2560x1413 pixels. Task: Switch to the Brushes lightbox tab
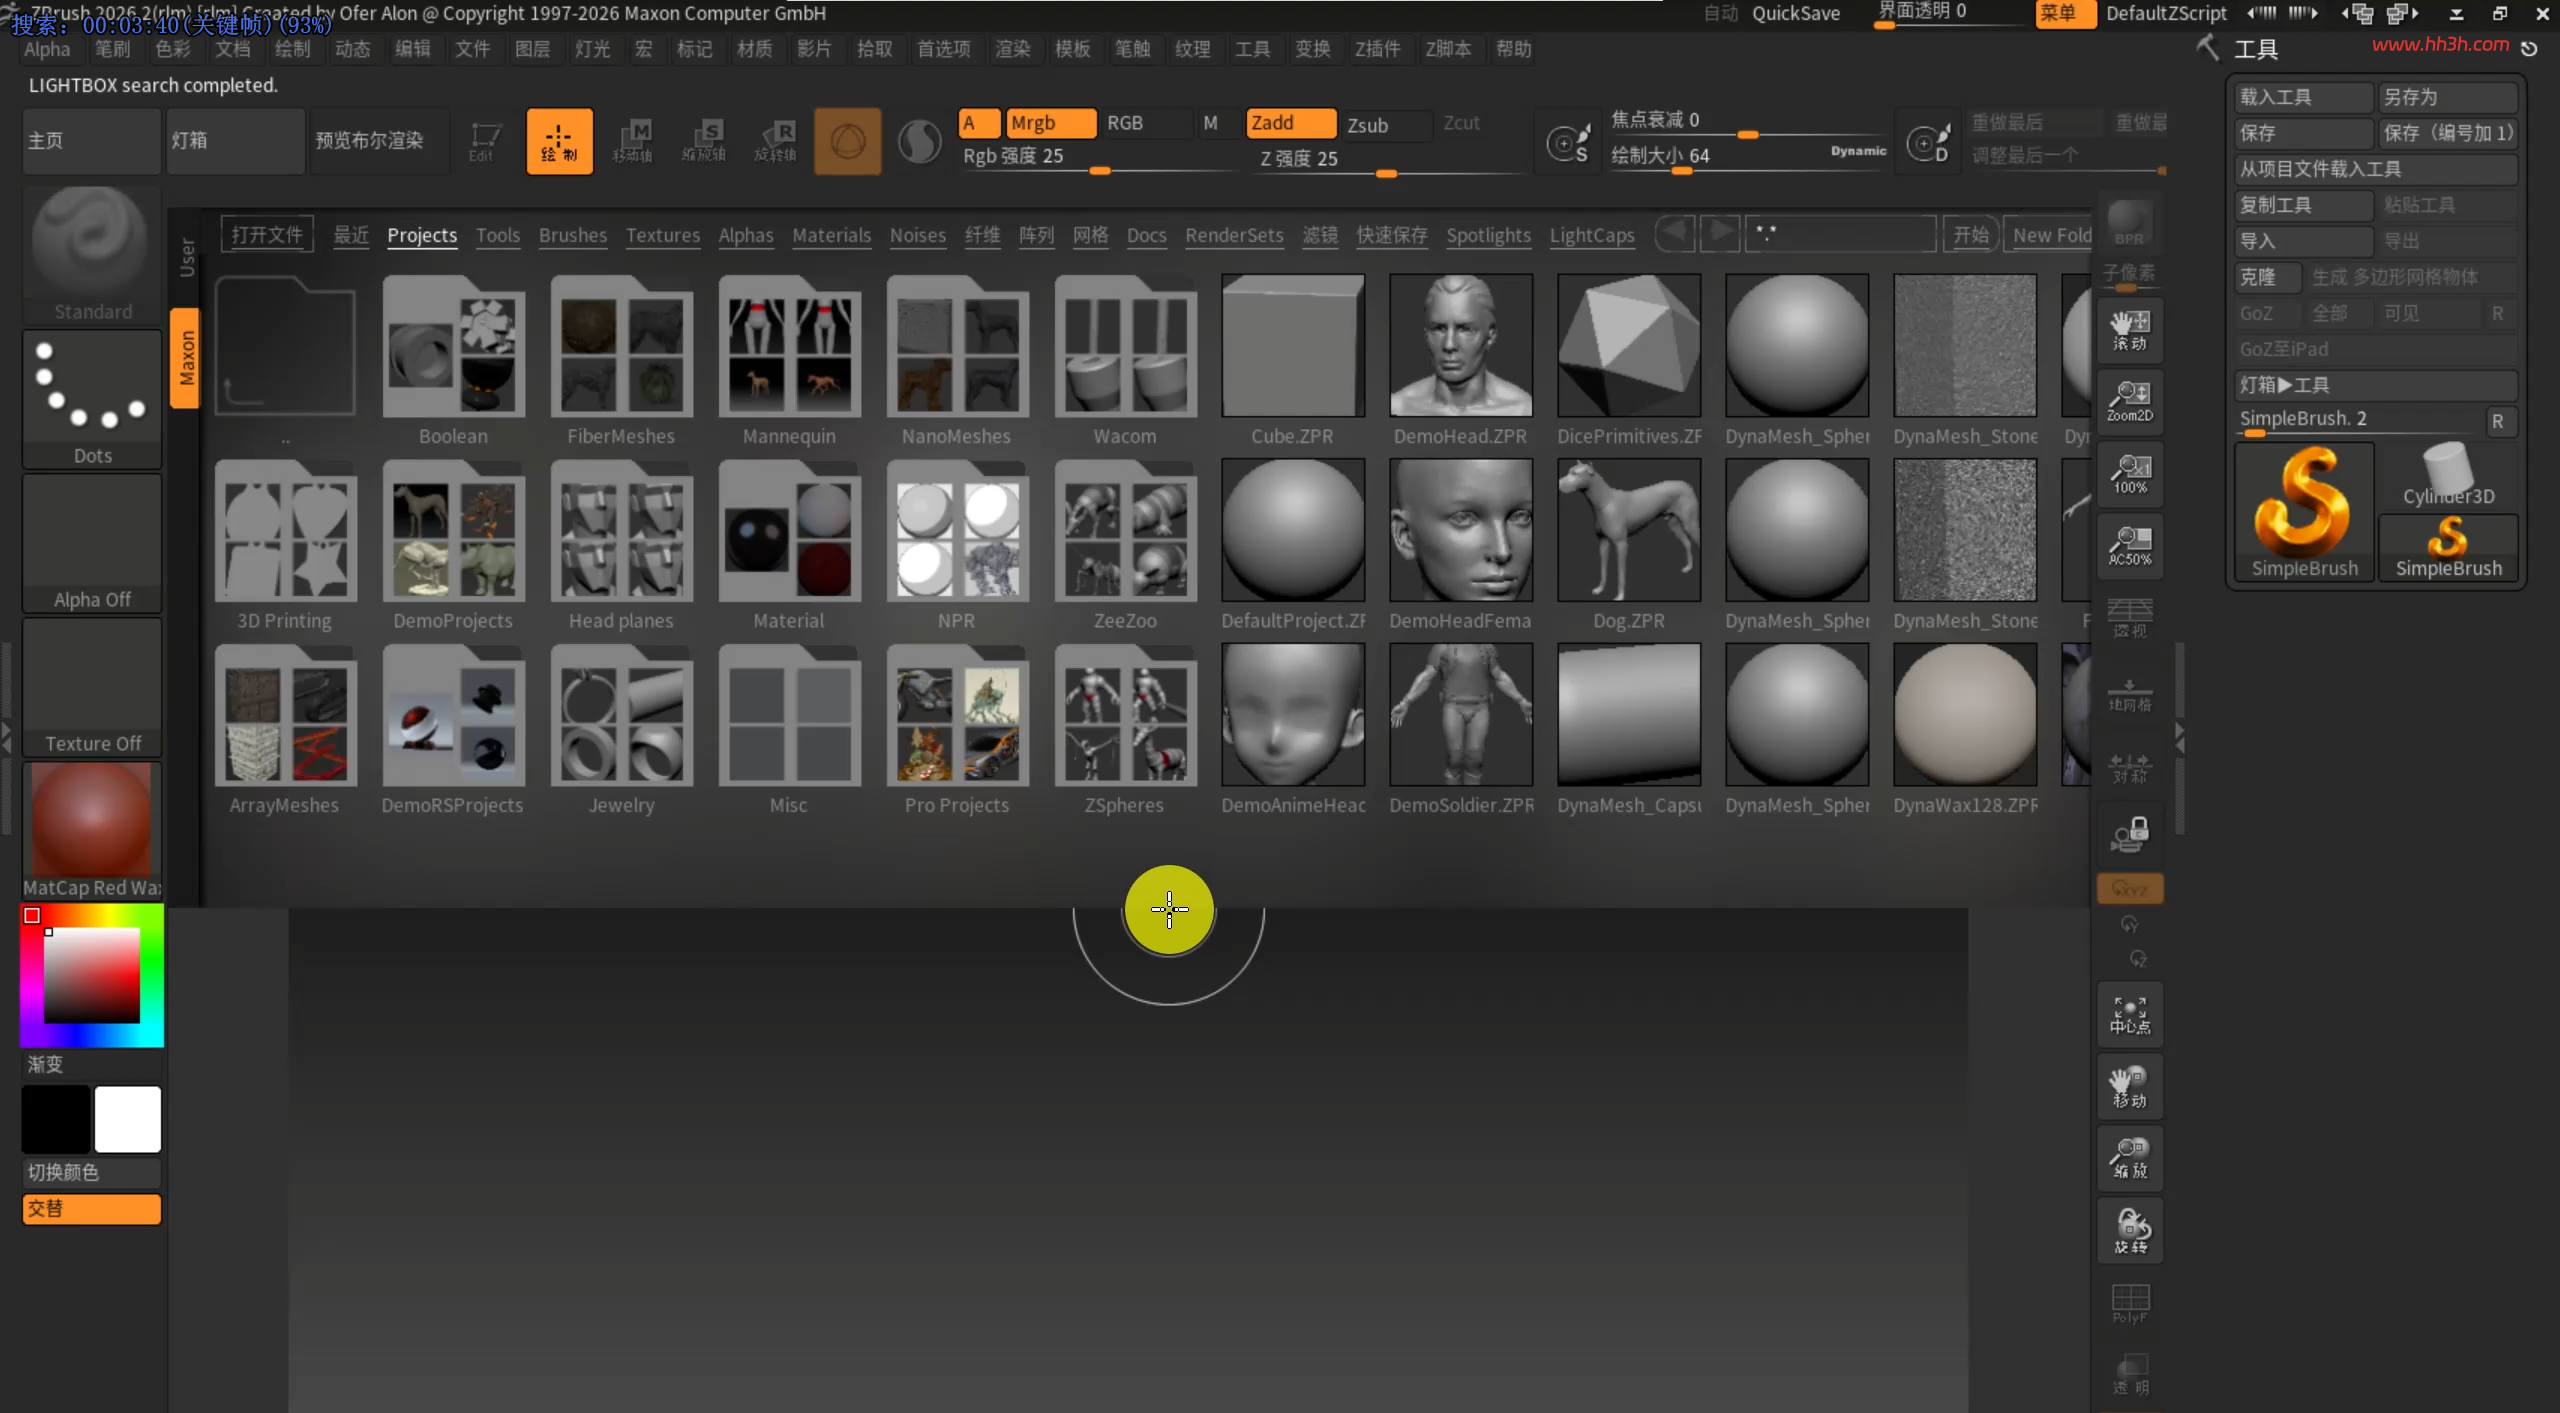(573, 235)
